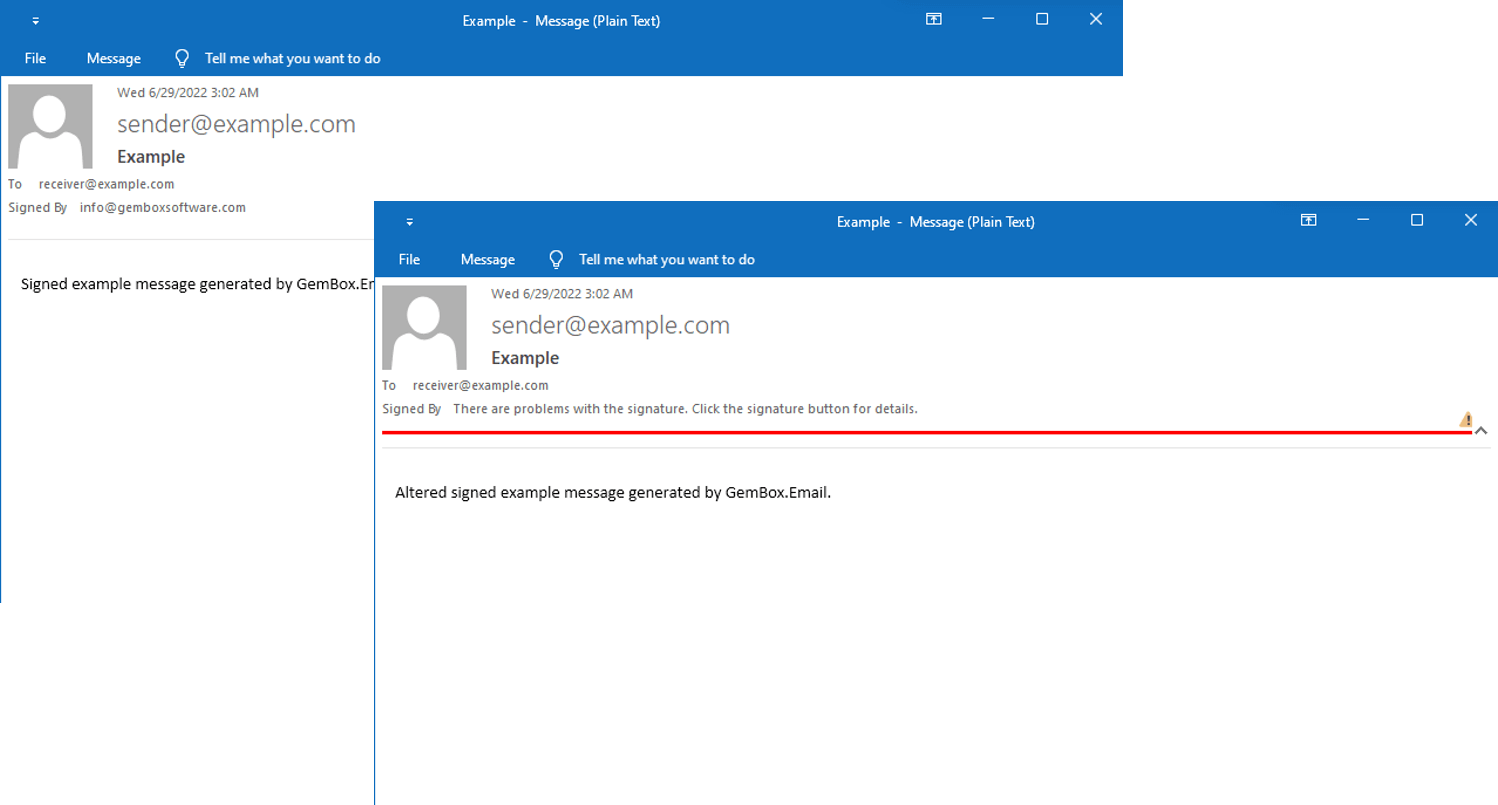The height and width of the screenshot is (805, 1498).
Task: Open Quick Access Toolbar dropdown in altered message window
Action: click(410, 222)
